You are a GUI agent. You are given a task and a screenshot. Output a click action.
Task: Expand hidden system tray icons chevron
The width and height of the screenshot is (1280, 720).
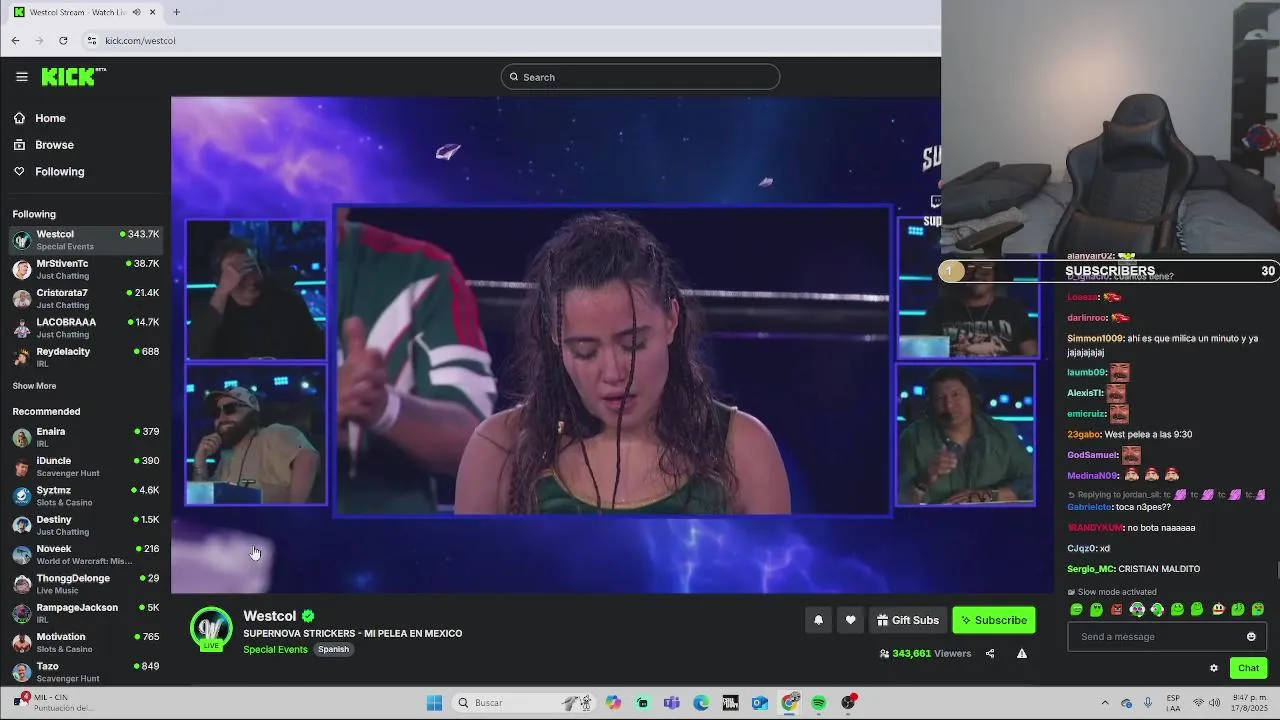click(1105, 703)
